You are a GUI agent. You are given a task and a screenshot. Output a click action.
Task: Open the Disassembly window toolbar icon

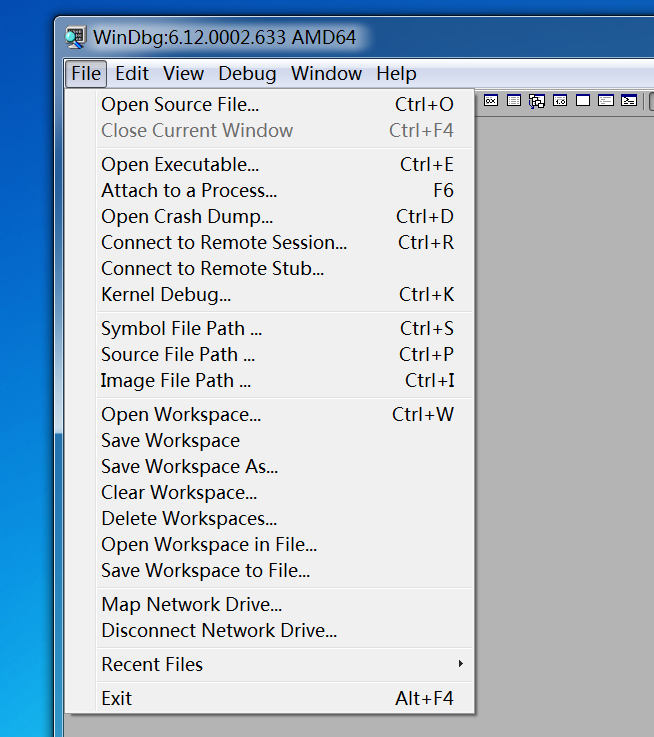(x=559, y=101)
